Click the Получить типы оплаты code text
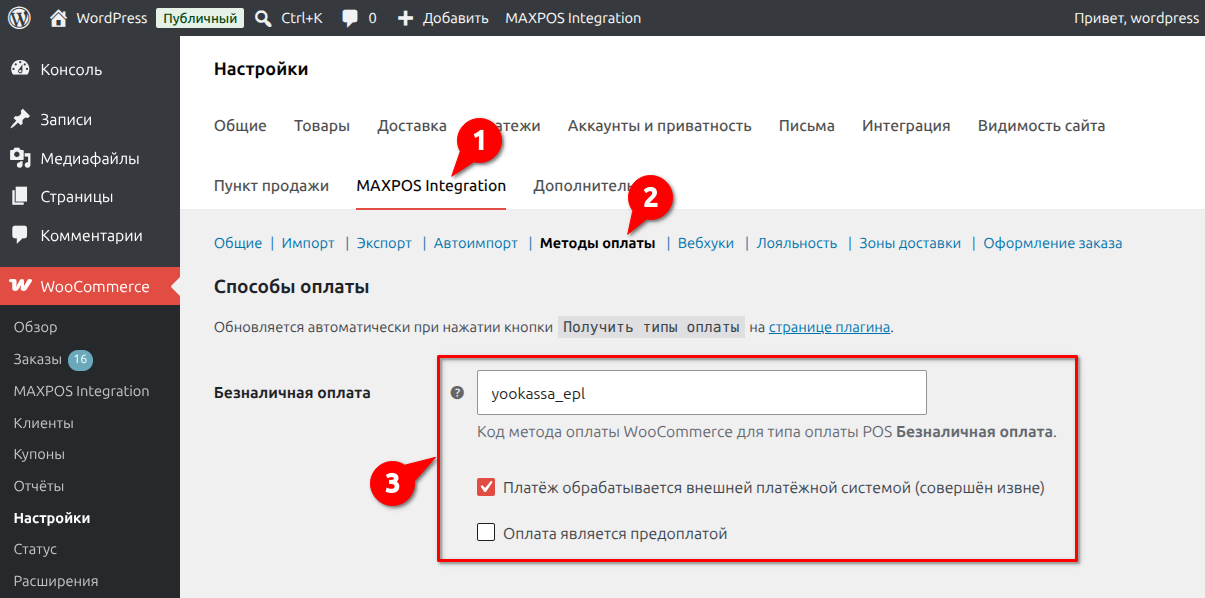 [x=651, y=327]
